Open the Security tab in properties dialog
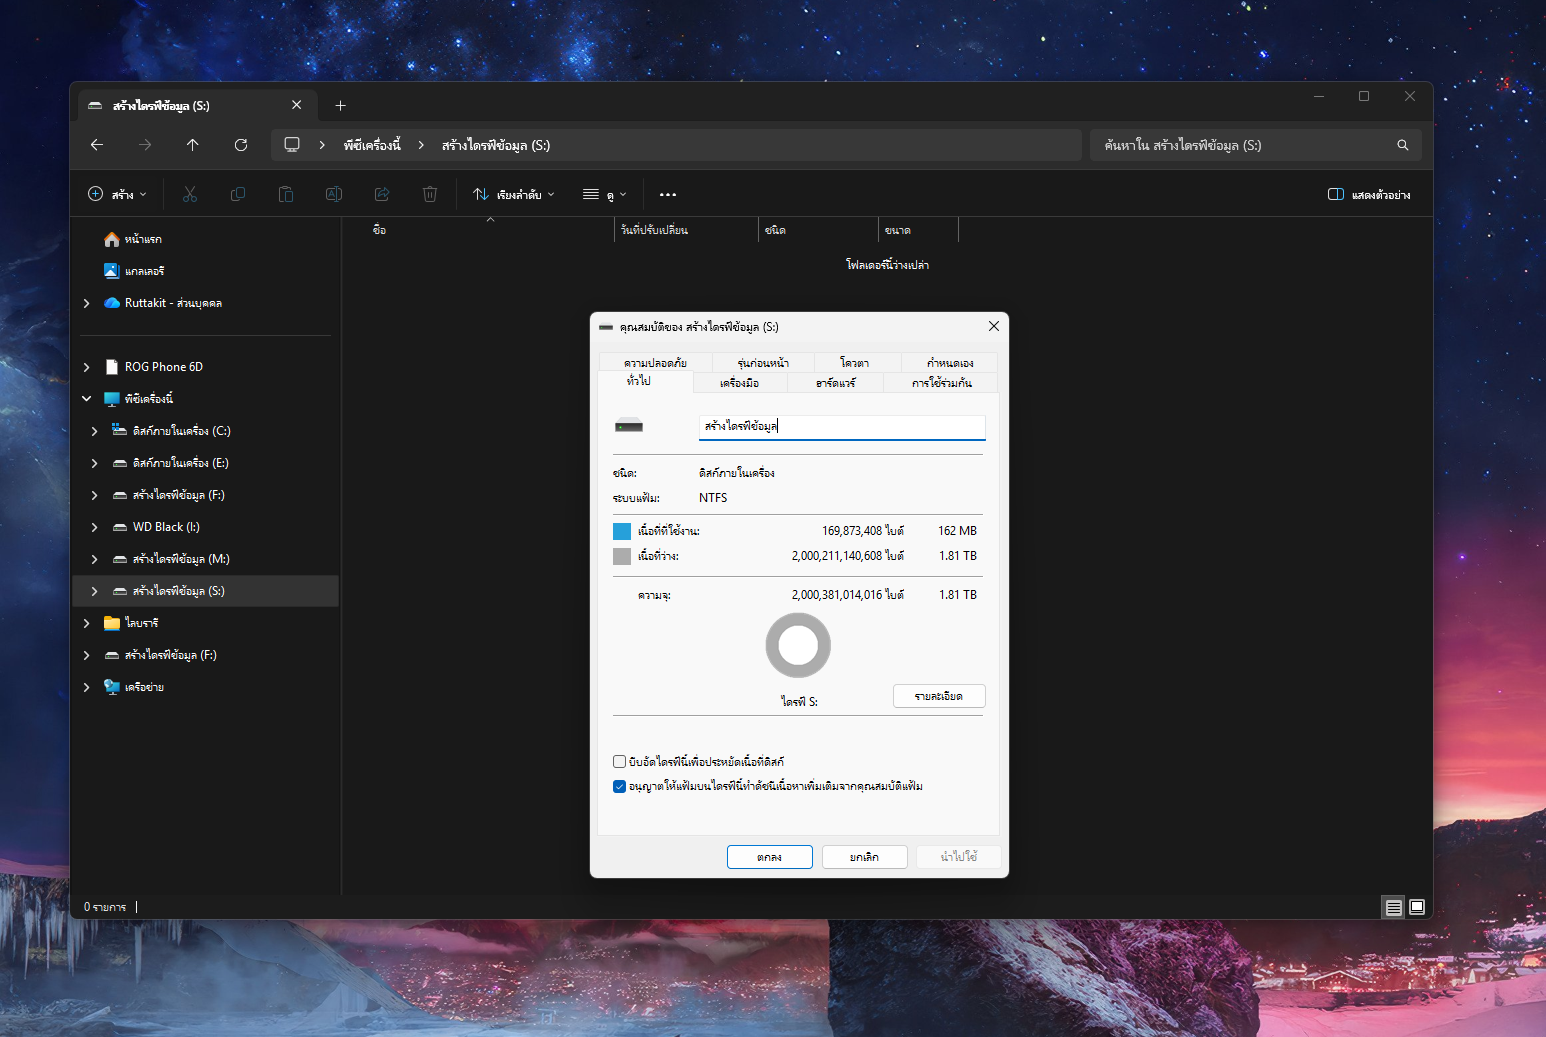Image resolution: width=1546 pixels, height=1037 pixels. [656, 363]
